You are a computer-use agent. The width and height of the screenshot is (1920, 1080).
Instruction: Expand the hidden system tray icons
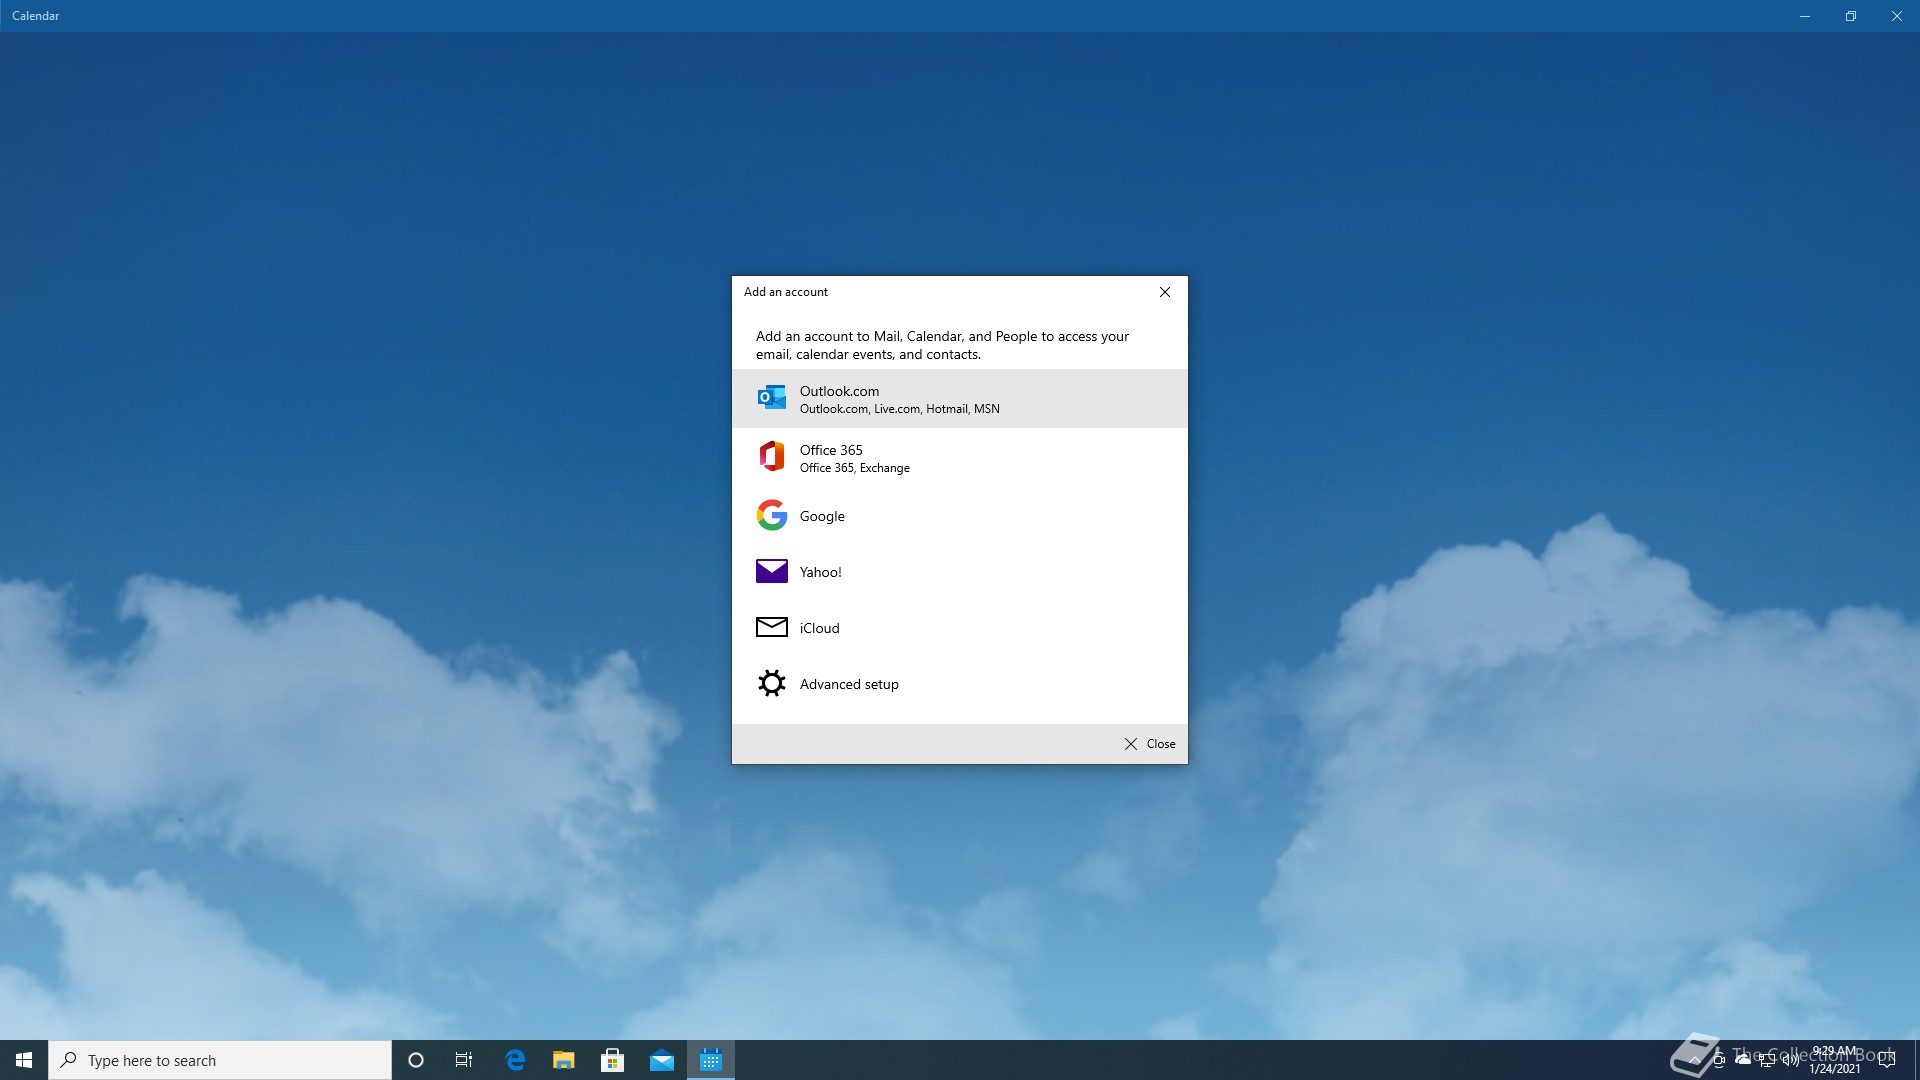(1694, 1060)
